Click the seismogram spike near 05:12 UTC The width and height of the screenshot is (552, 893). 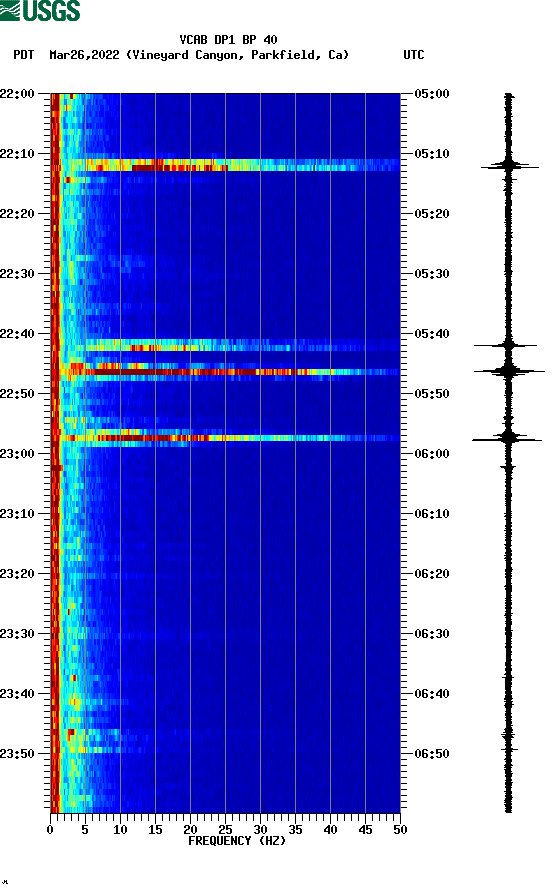point(509,166)
